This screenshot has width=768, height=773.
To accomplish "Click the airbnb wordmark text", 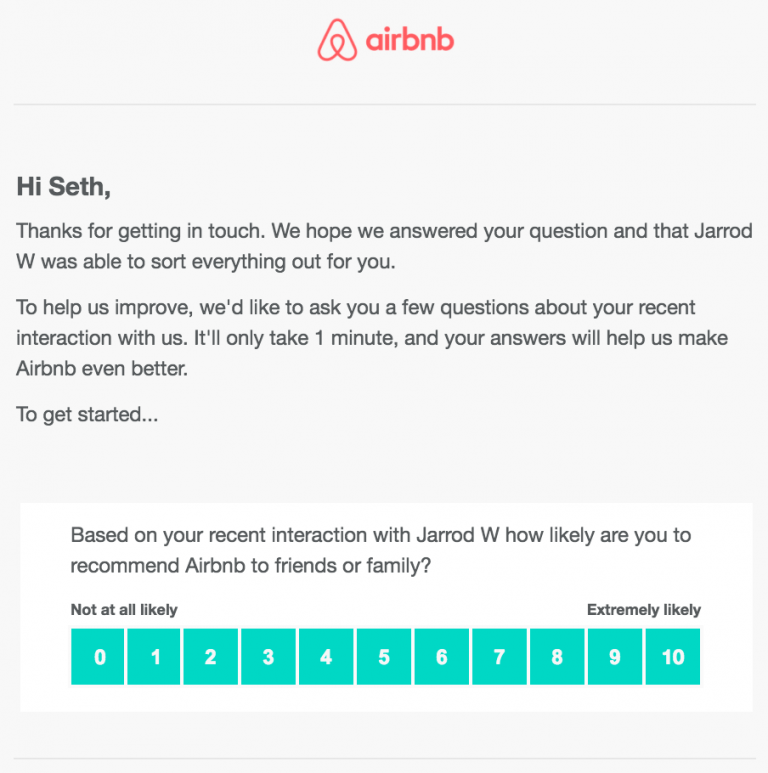I will pos(409,41).
